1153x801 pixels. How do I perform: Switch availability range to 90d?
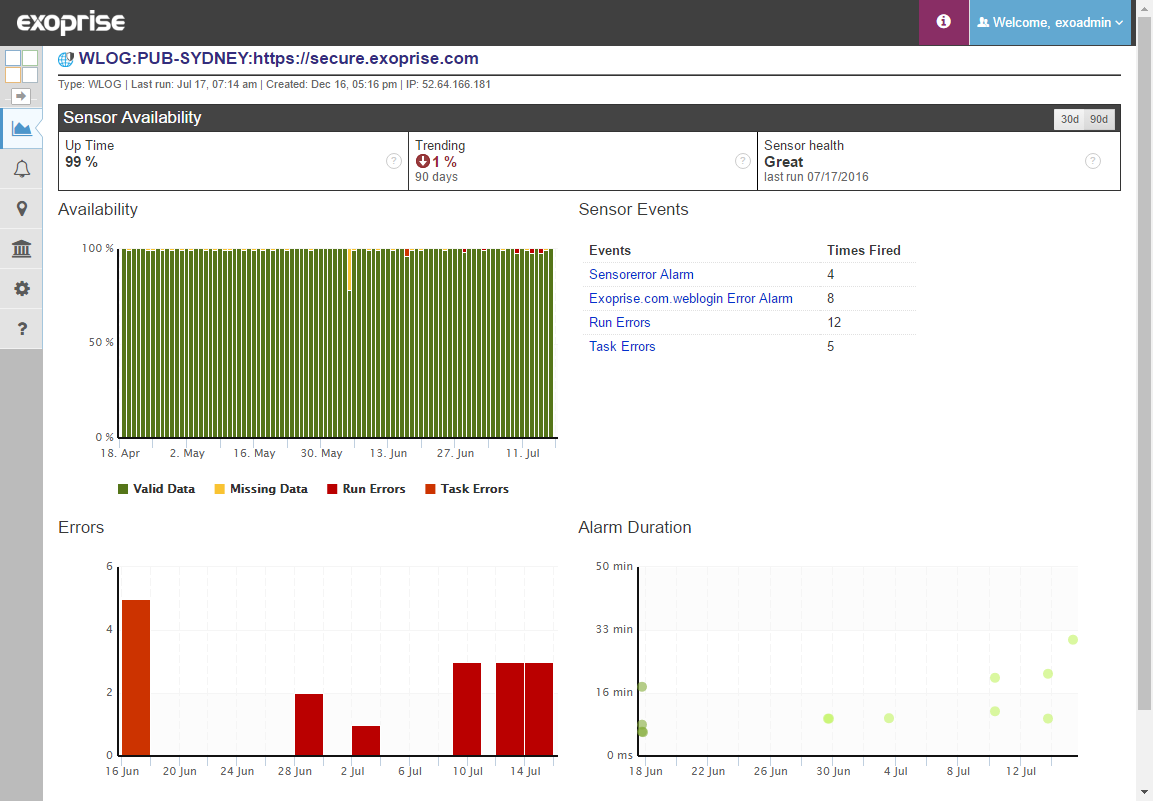[x=1099, y=119]
